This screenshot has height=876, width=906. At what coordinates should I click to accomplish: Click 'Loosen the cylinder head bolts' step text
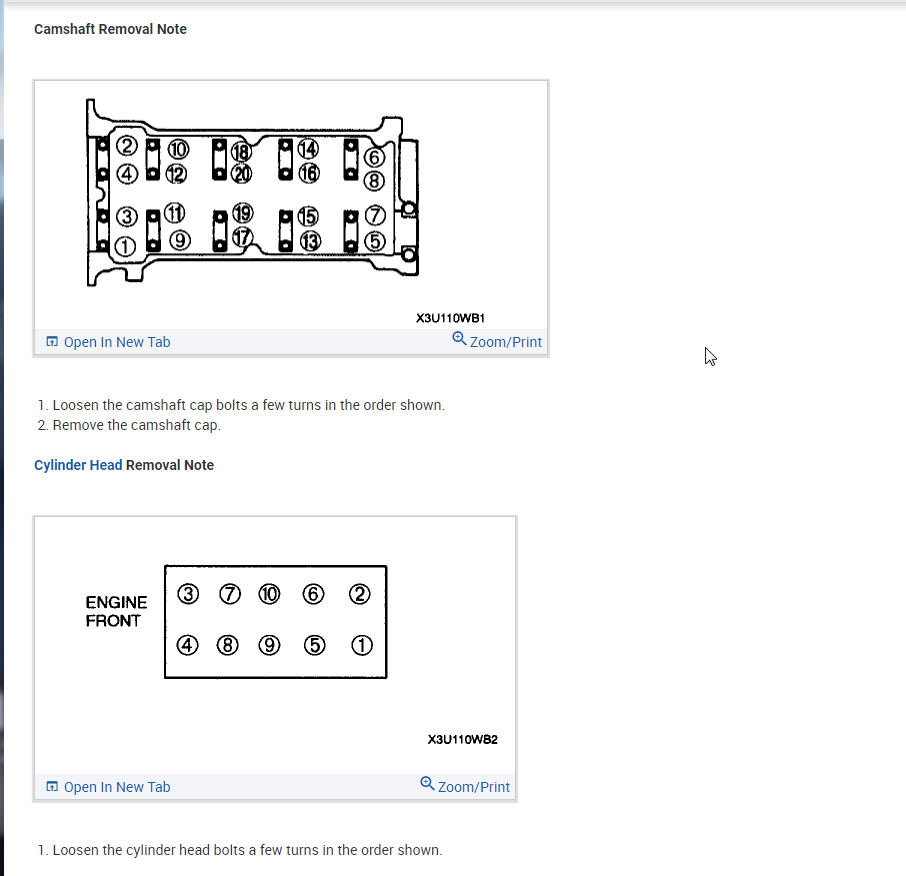[247, 850]
